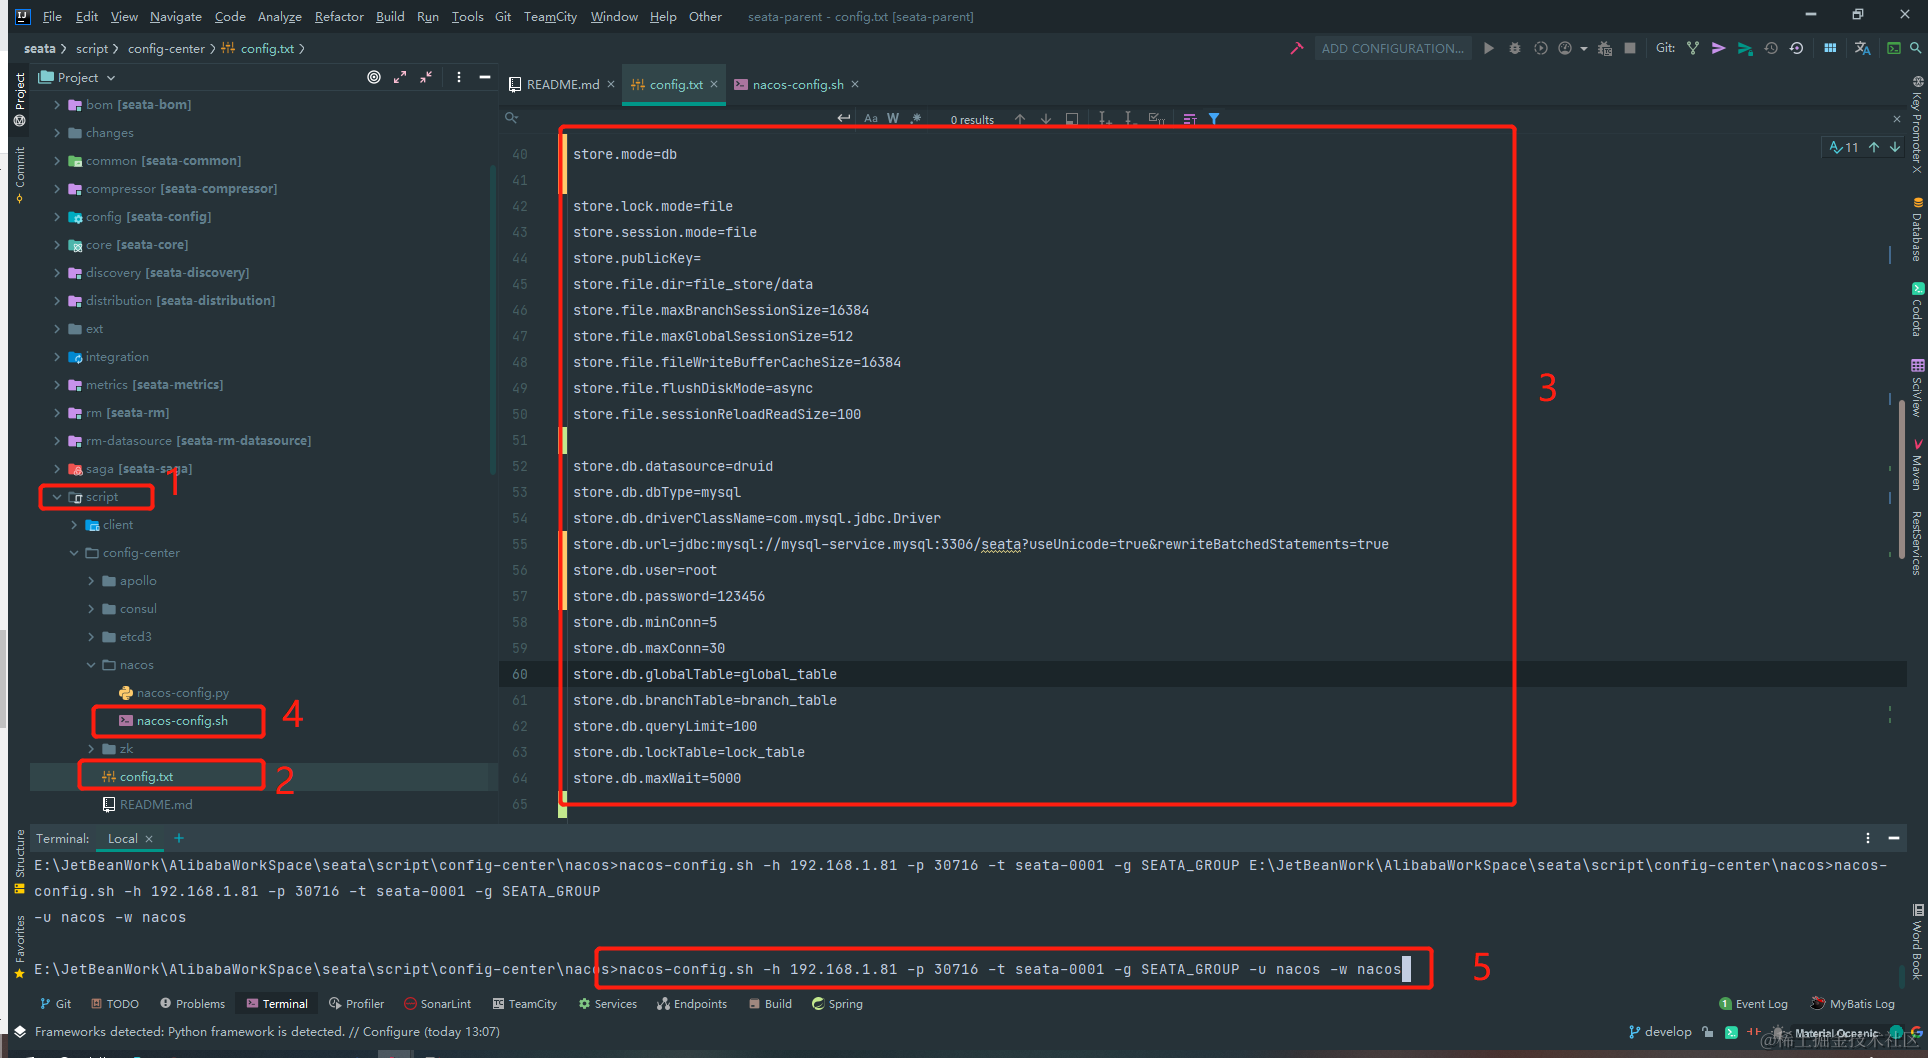Open the Refactor menu

tap(339, 16)
